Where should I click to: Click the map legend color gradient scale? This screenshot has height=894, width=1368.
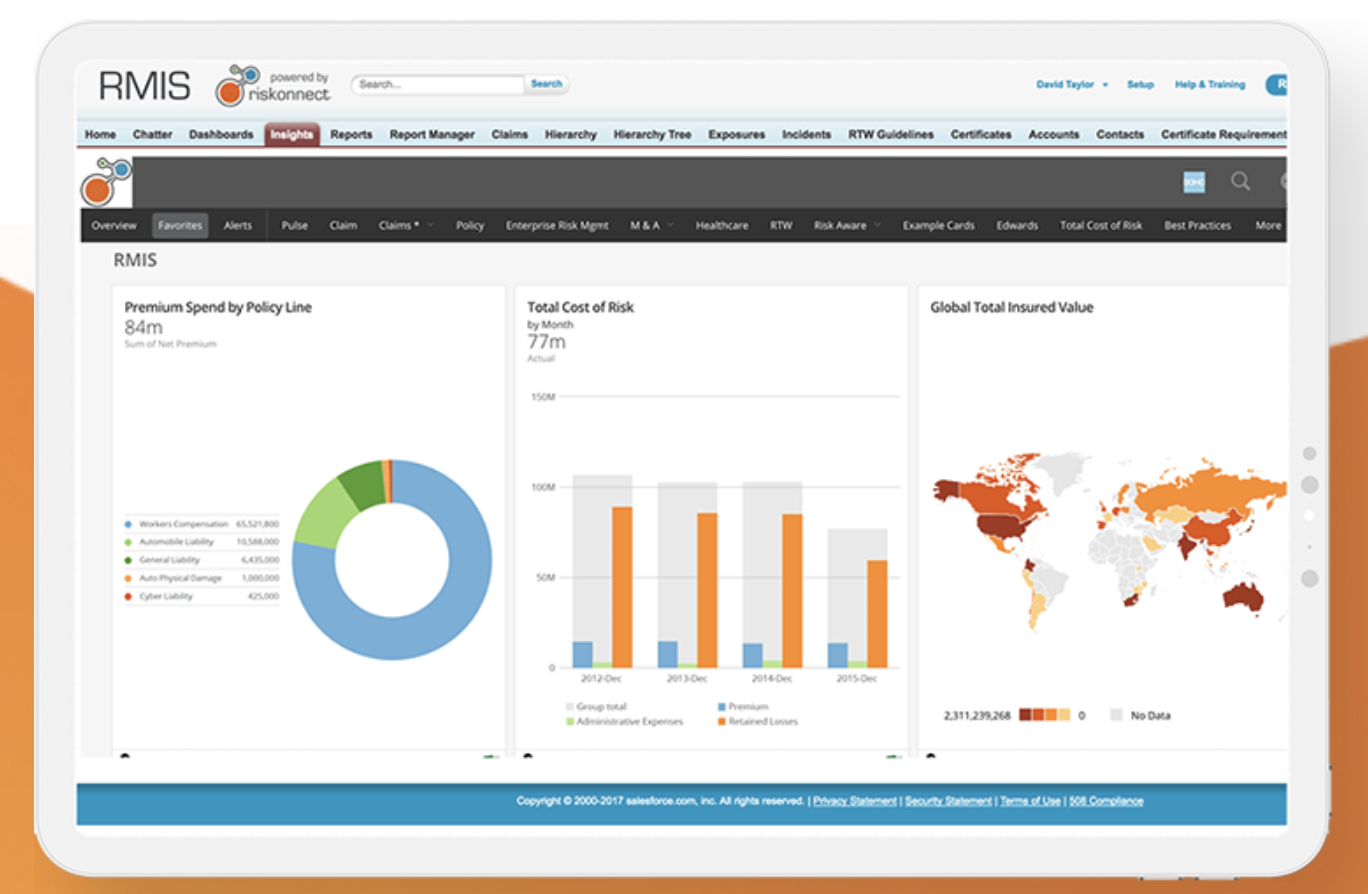1044,716
